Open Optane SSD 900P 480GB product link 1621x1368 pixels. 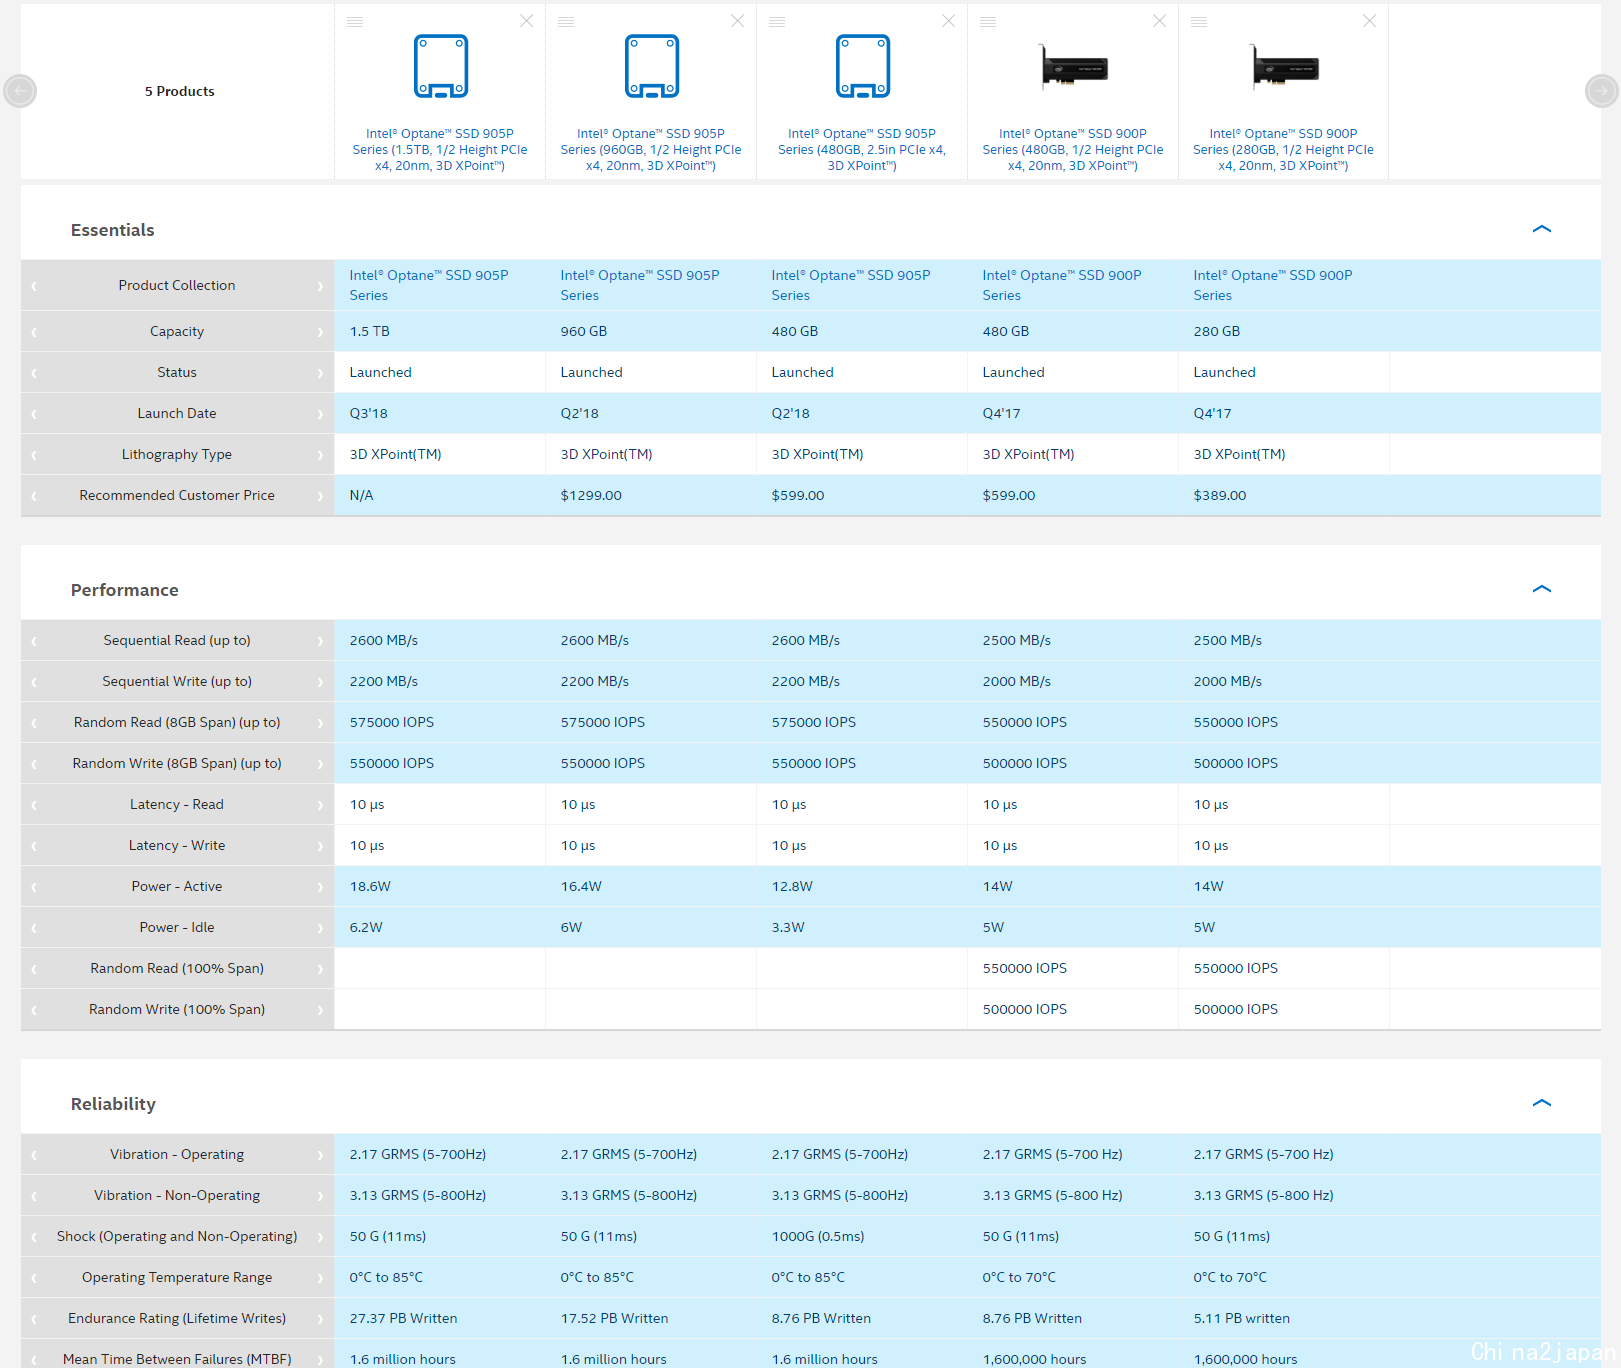(1073, 149)
